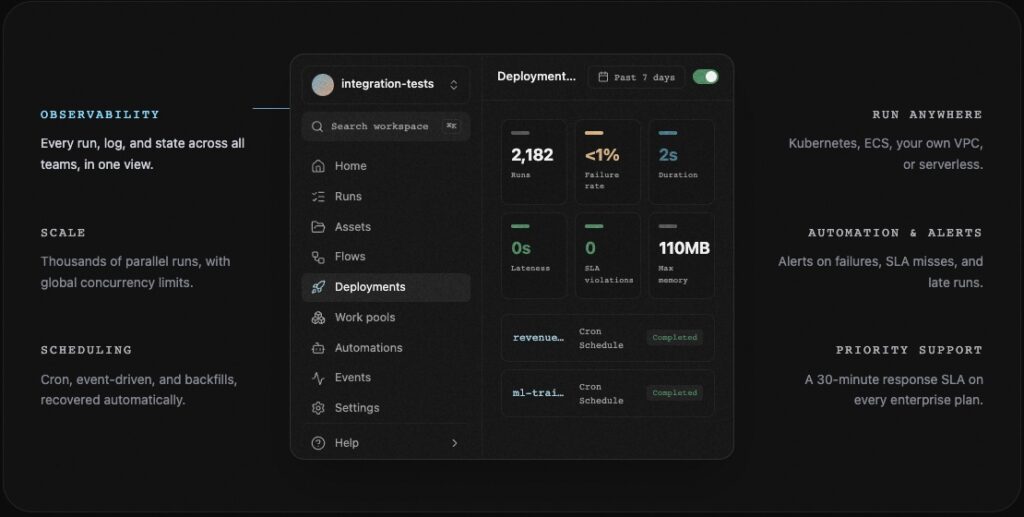Click the search magnifier icon
Viewport: 1024px width, 517px height.
point(317,127)
